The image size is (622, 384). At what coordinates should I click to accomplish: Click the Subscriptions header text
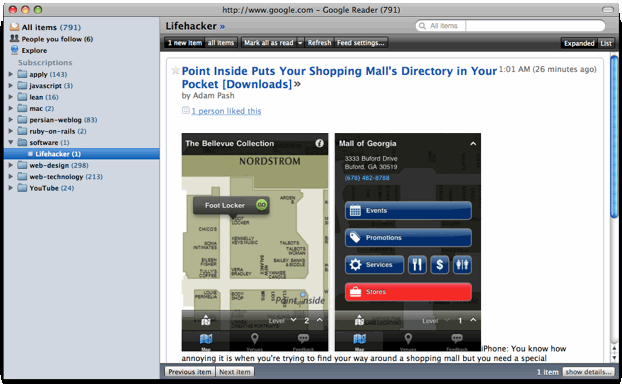(45, 63)
